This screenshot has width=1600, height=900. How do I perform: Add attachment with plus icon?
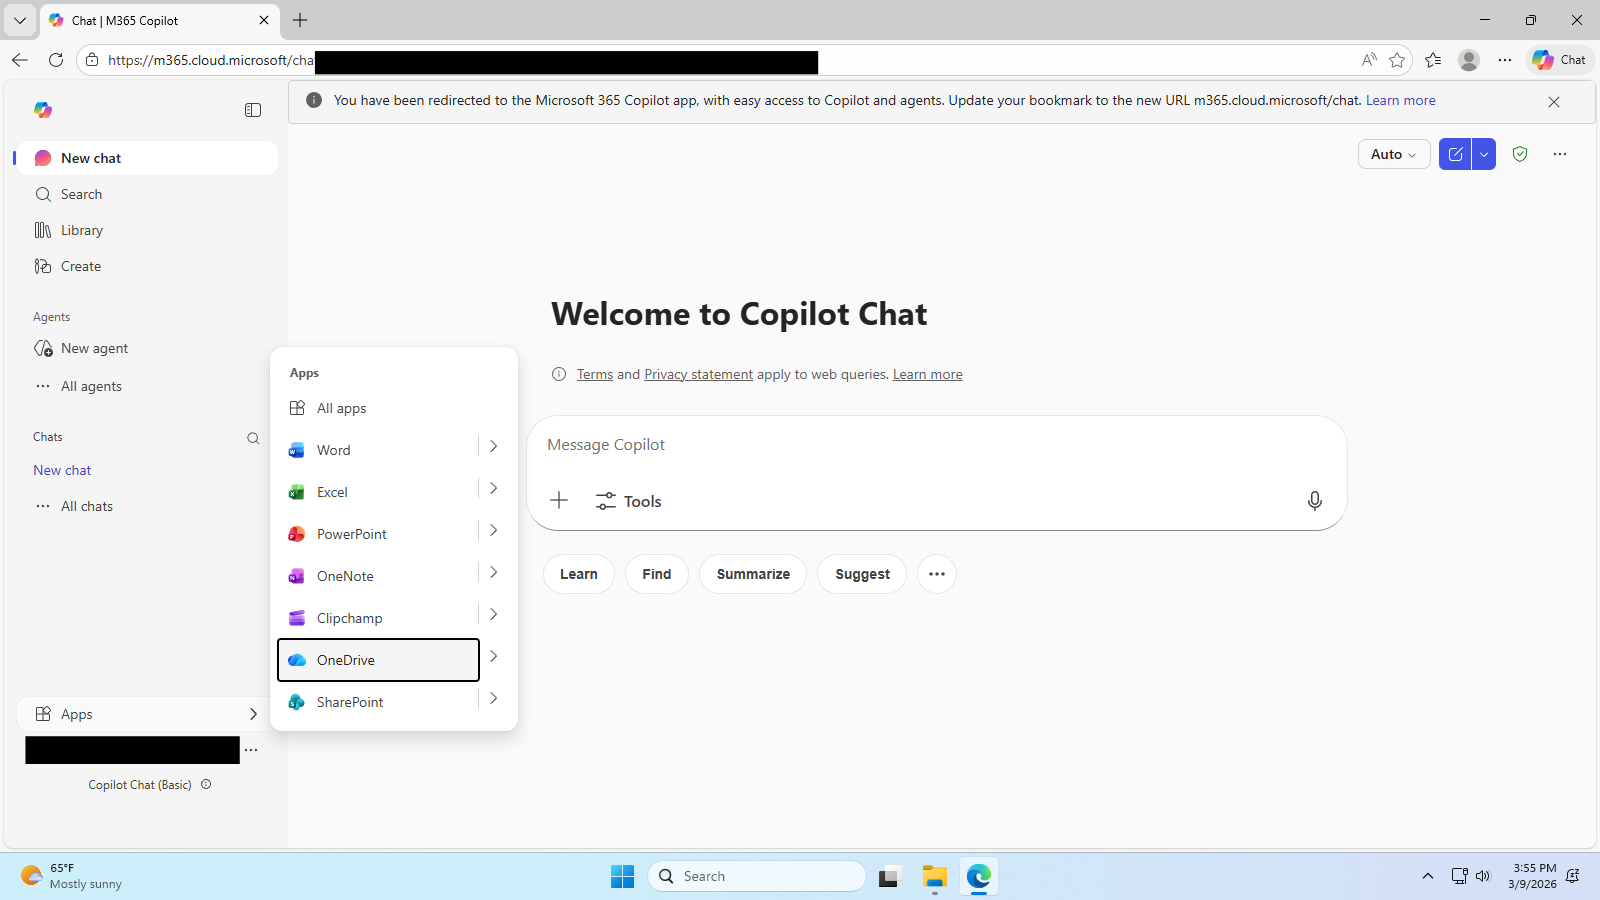559,501
